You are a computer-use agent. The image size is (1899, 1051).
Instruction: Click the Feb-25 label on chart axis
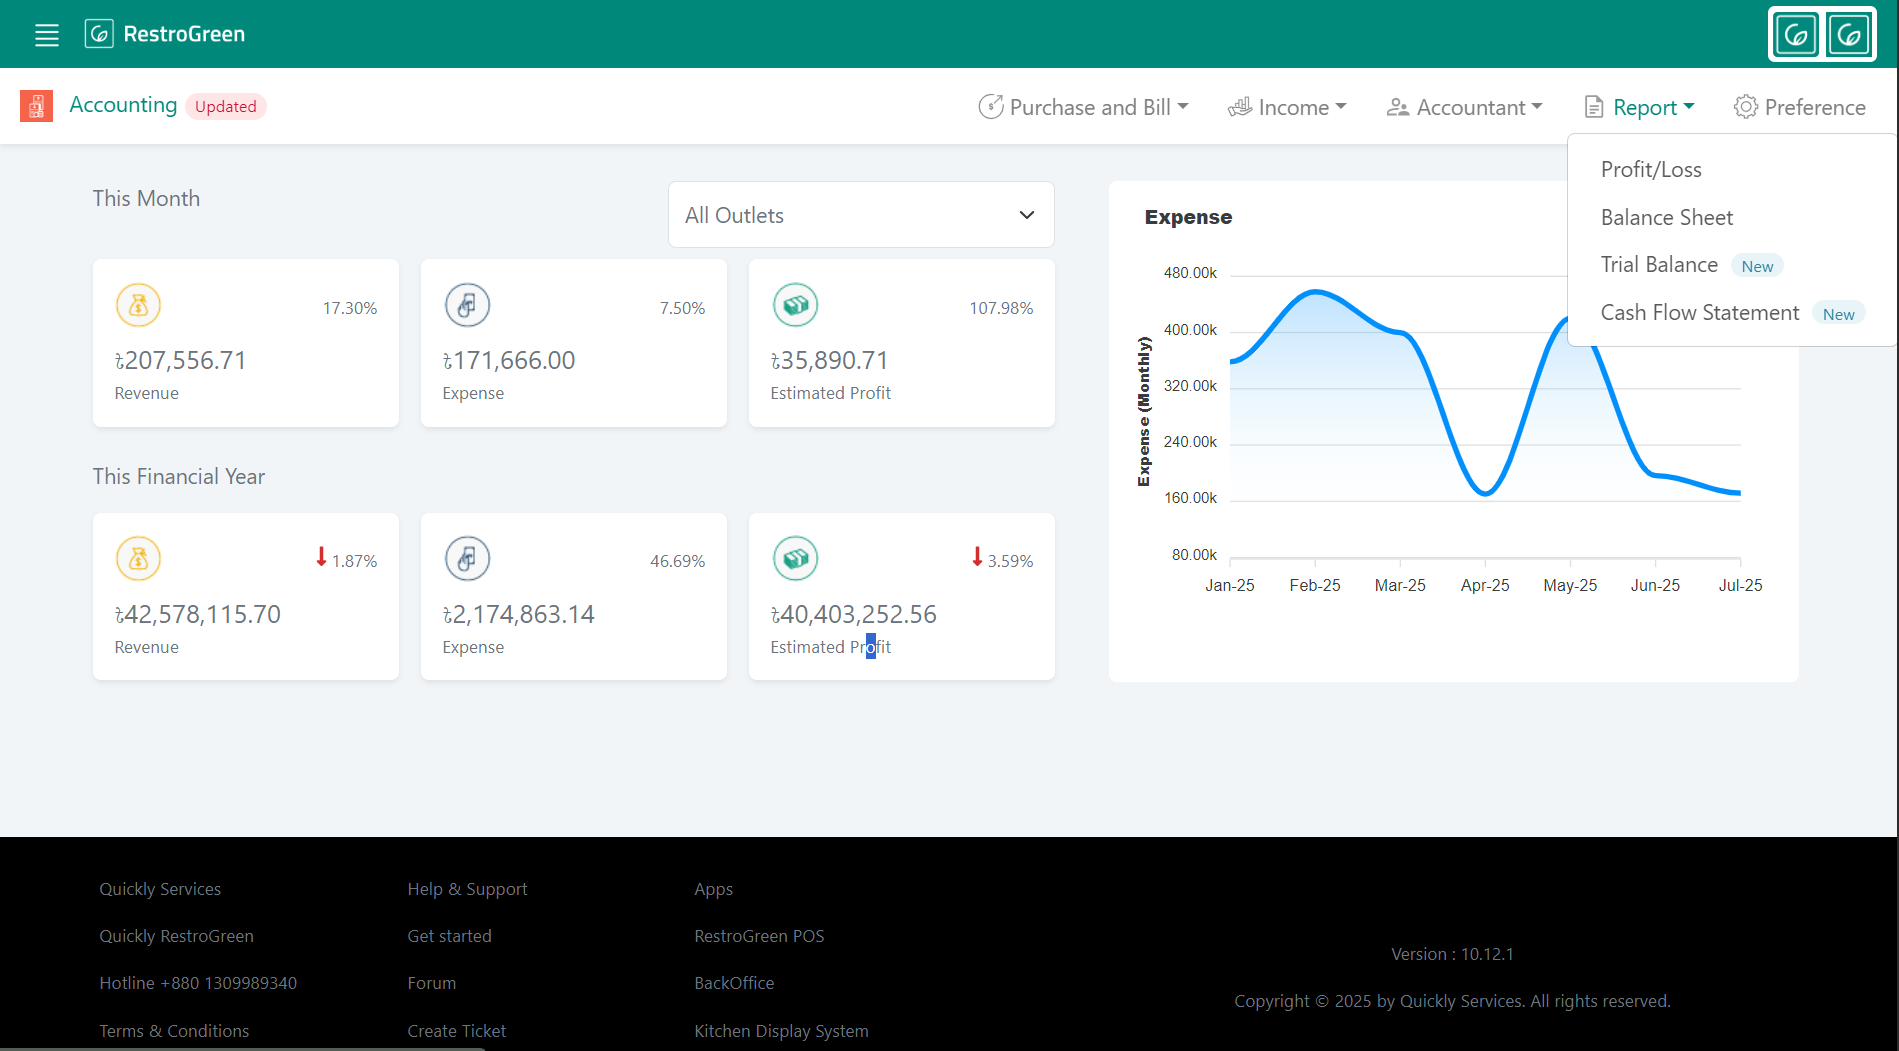tap(1315, 585)
